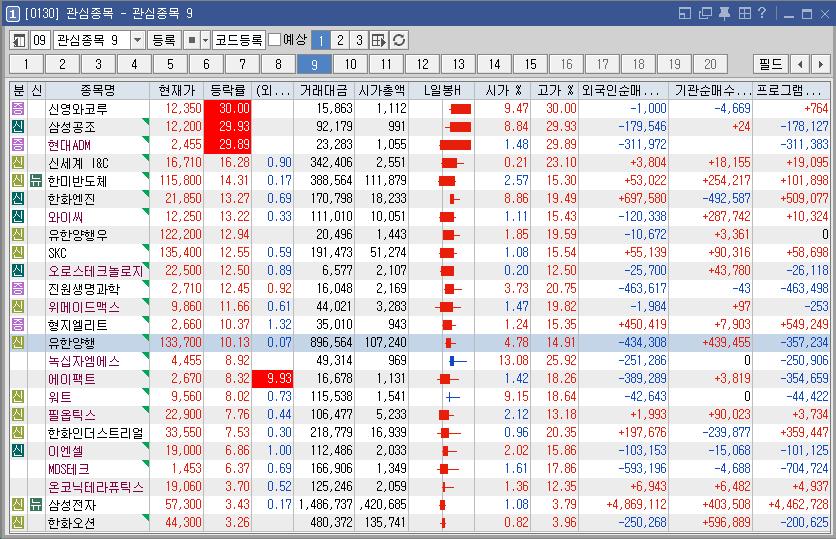The image size is (836, 539).
Task: Switch to watchlist group tab 15
Action: click(530, 65)
